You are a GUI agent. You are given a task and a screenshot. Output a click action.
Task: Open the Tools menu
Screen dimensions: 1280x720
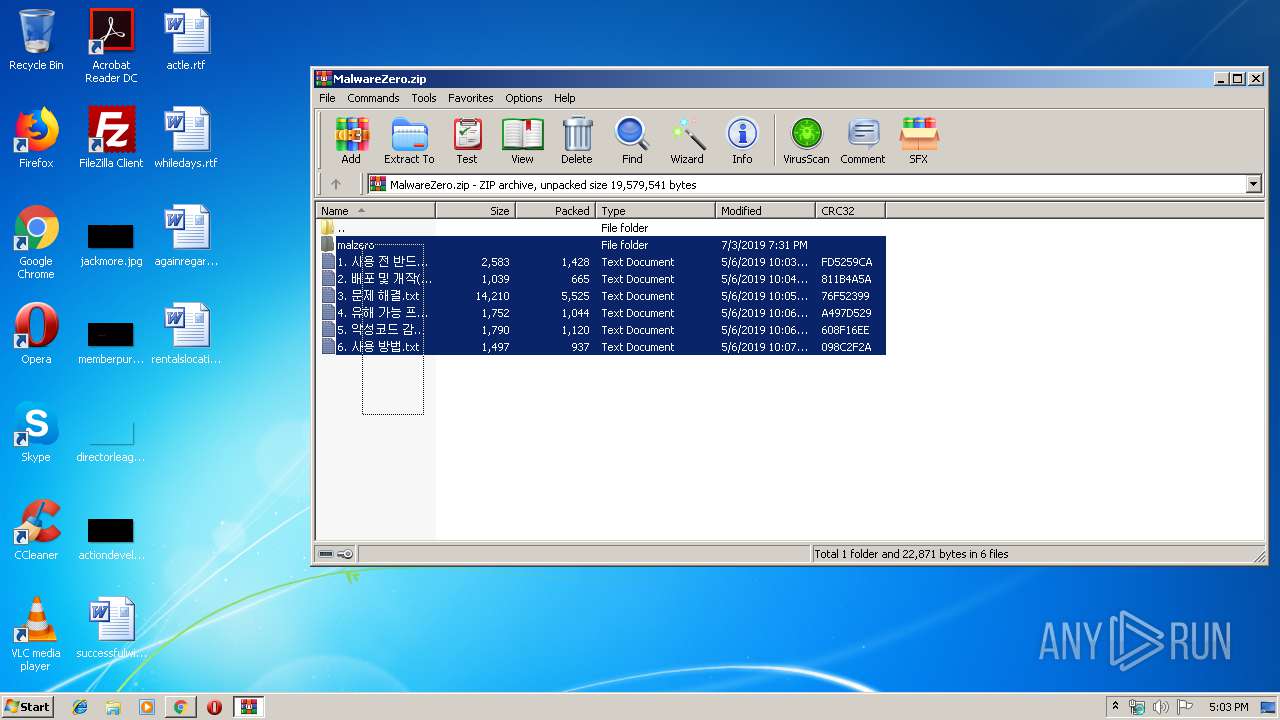[424, 98]
